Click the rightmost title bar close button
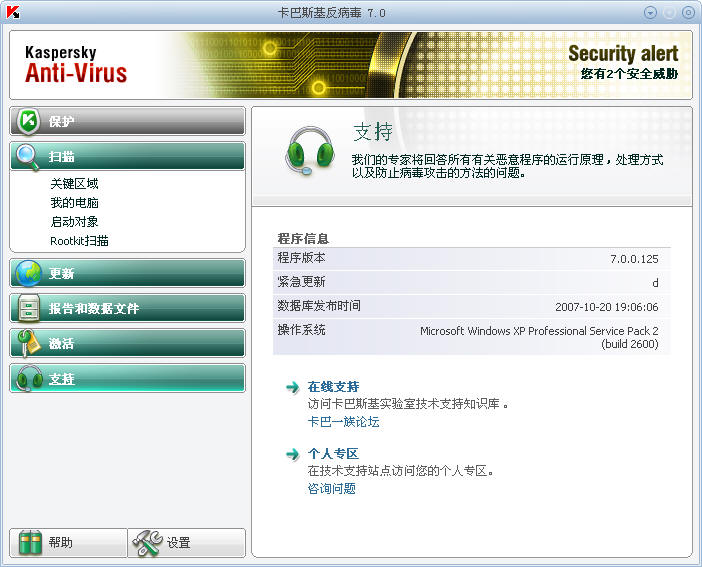Viewport: 702px width, 567px height. click(x=688, y=13)
